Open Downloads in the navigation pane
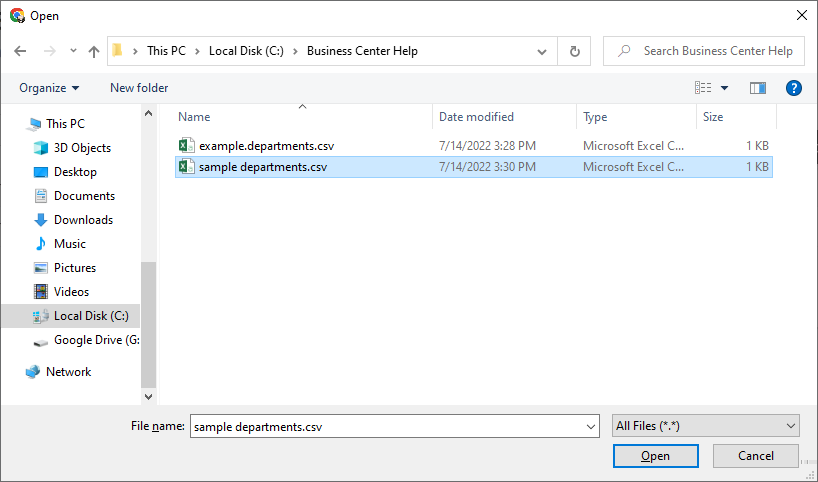818x482 pixels. click(x=83, y=220)
